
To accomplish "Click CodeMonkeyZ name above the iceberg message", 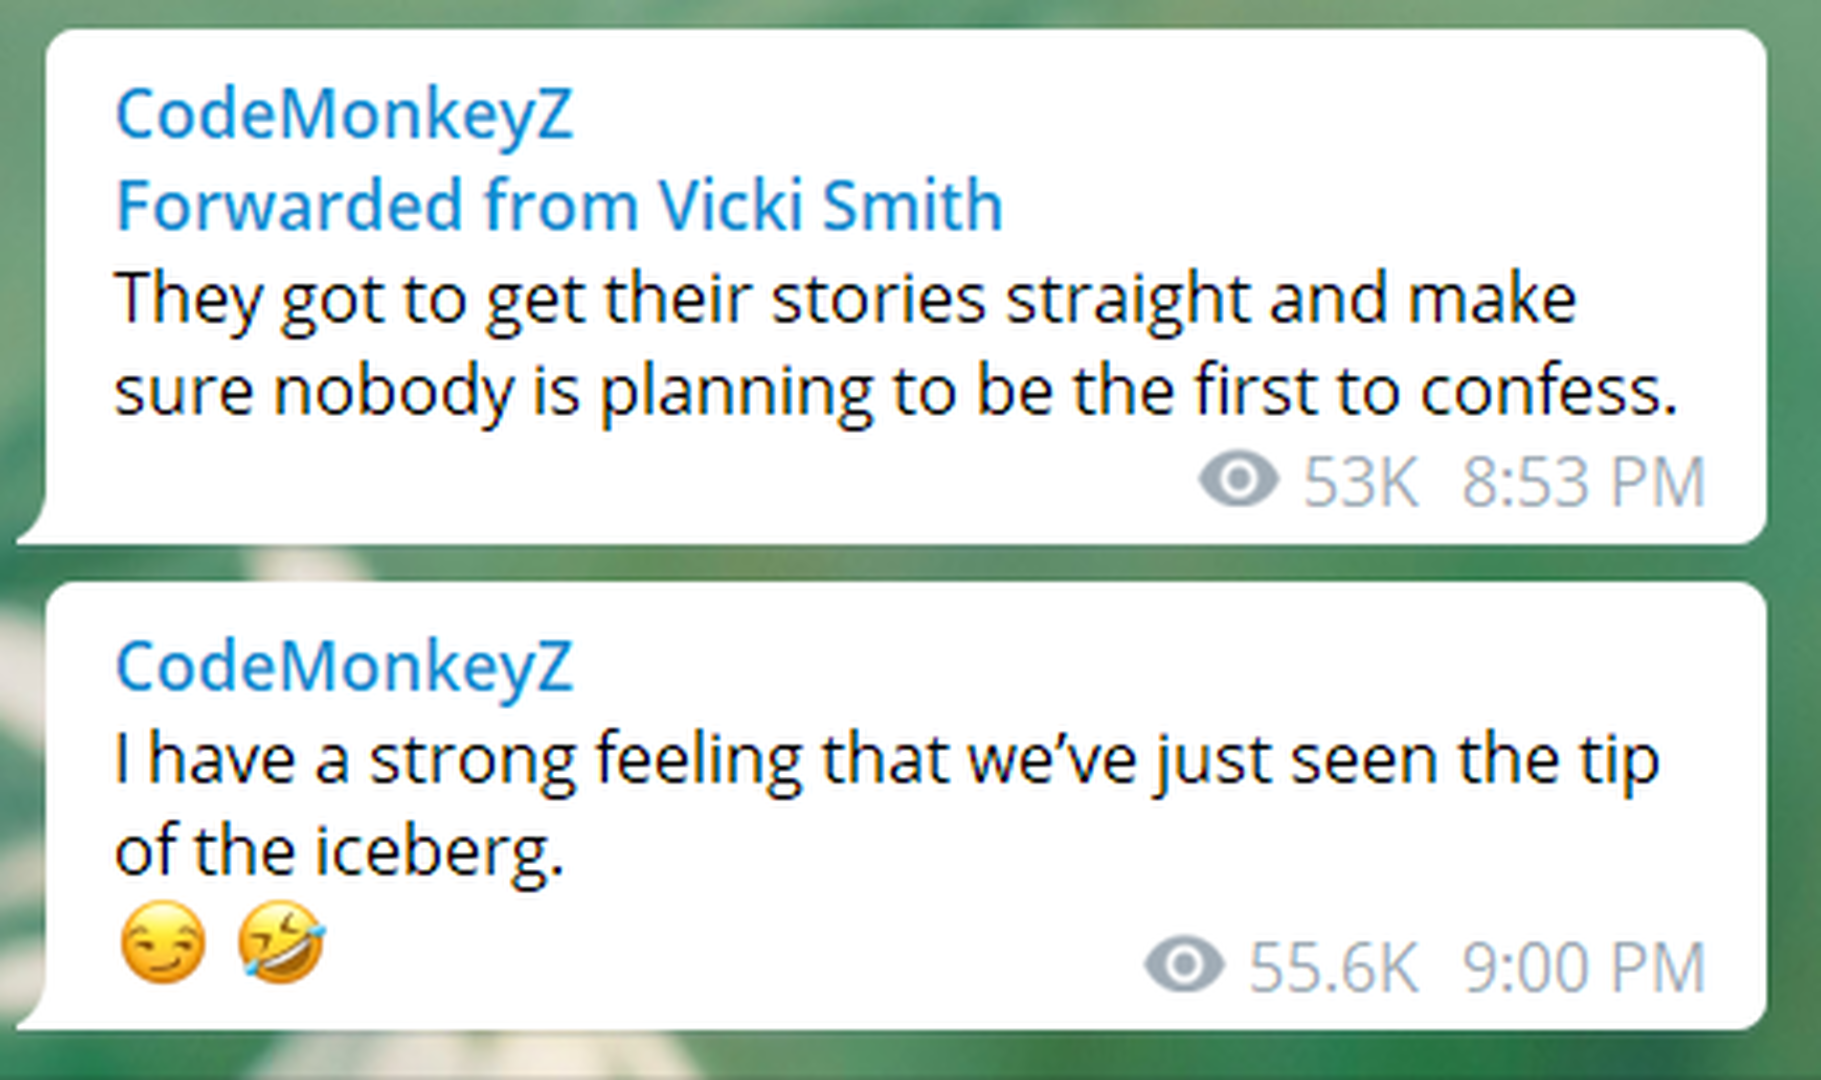I will pyautogui.click(x=344, y=666).
